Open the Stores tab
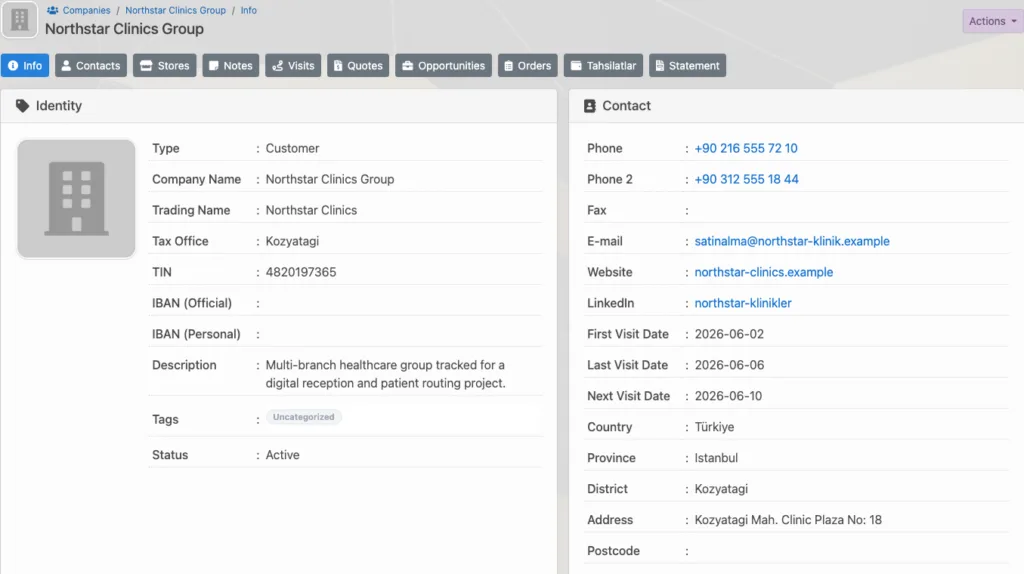The height and width of the screenshot is (574, 1024). [165, 65]
